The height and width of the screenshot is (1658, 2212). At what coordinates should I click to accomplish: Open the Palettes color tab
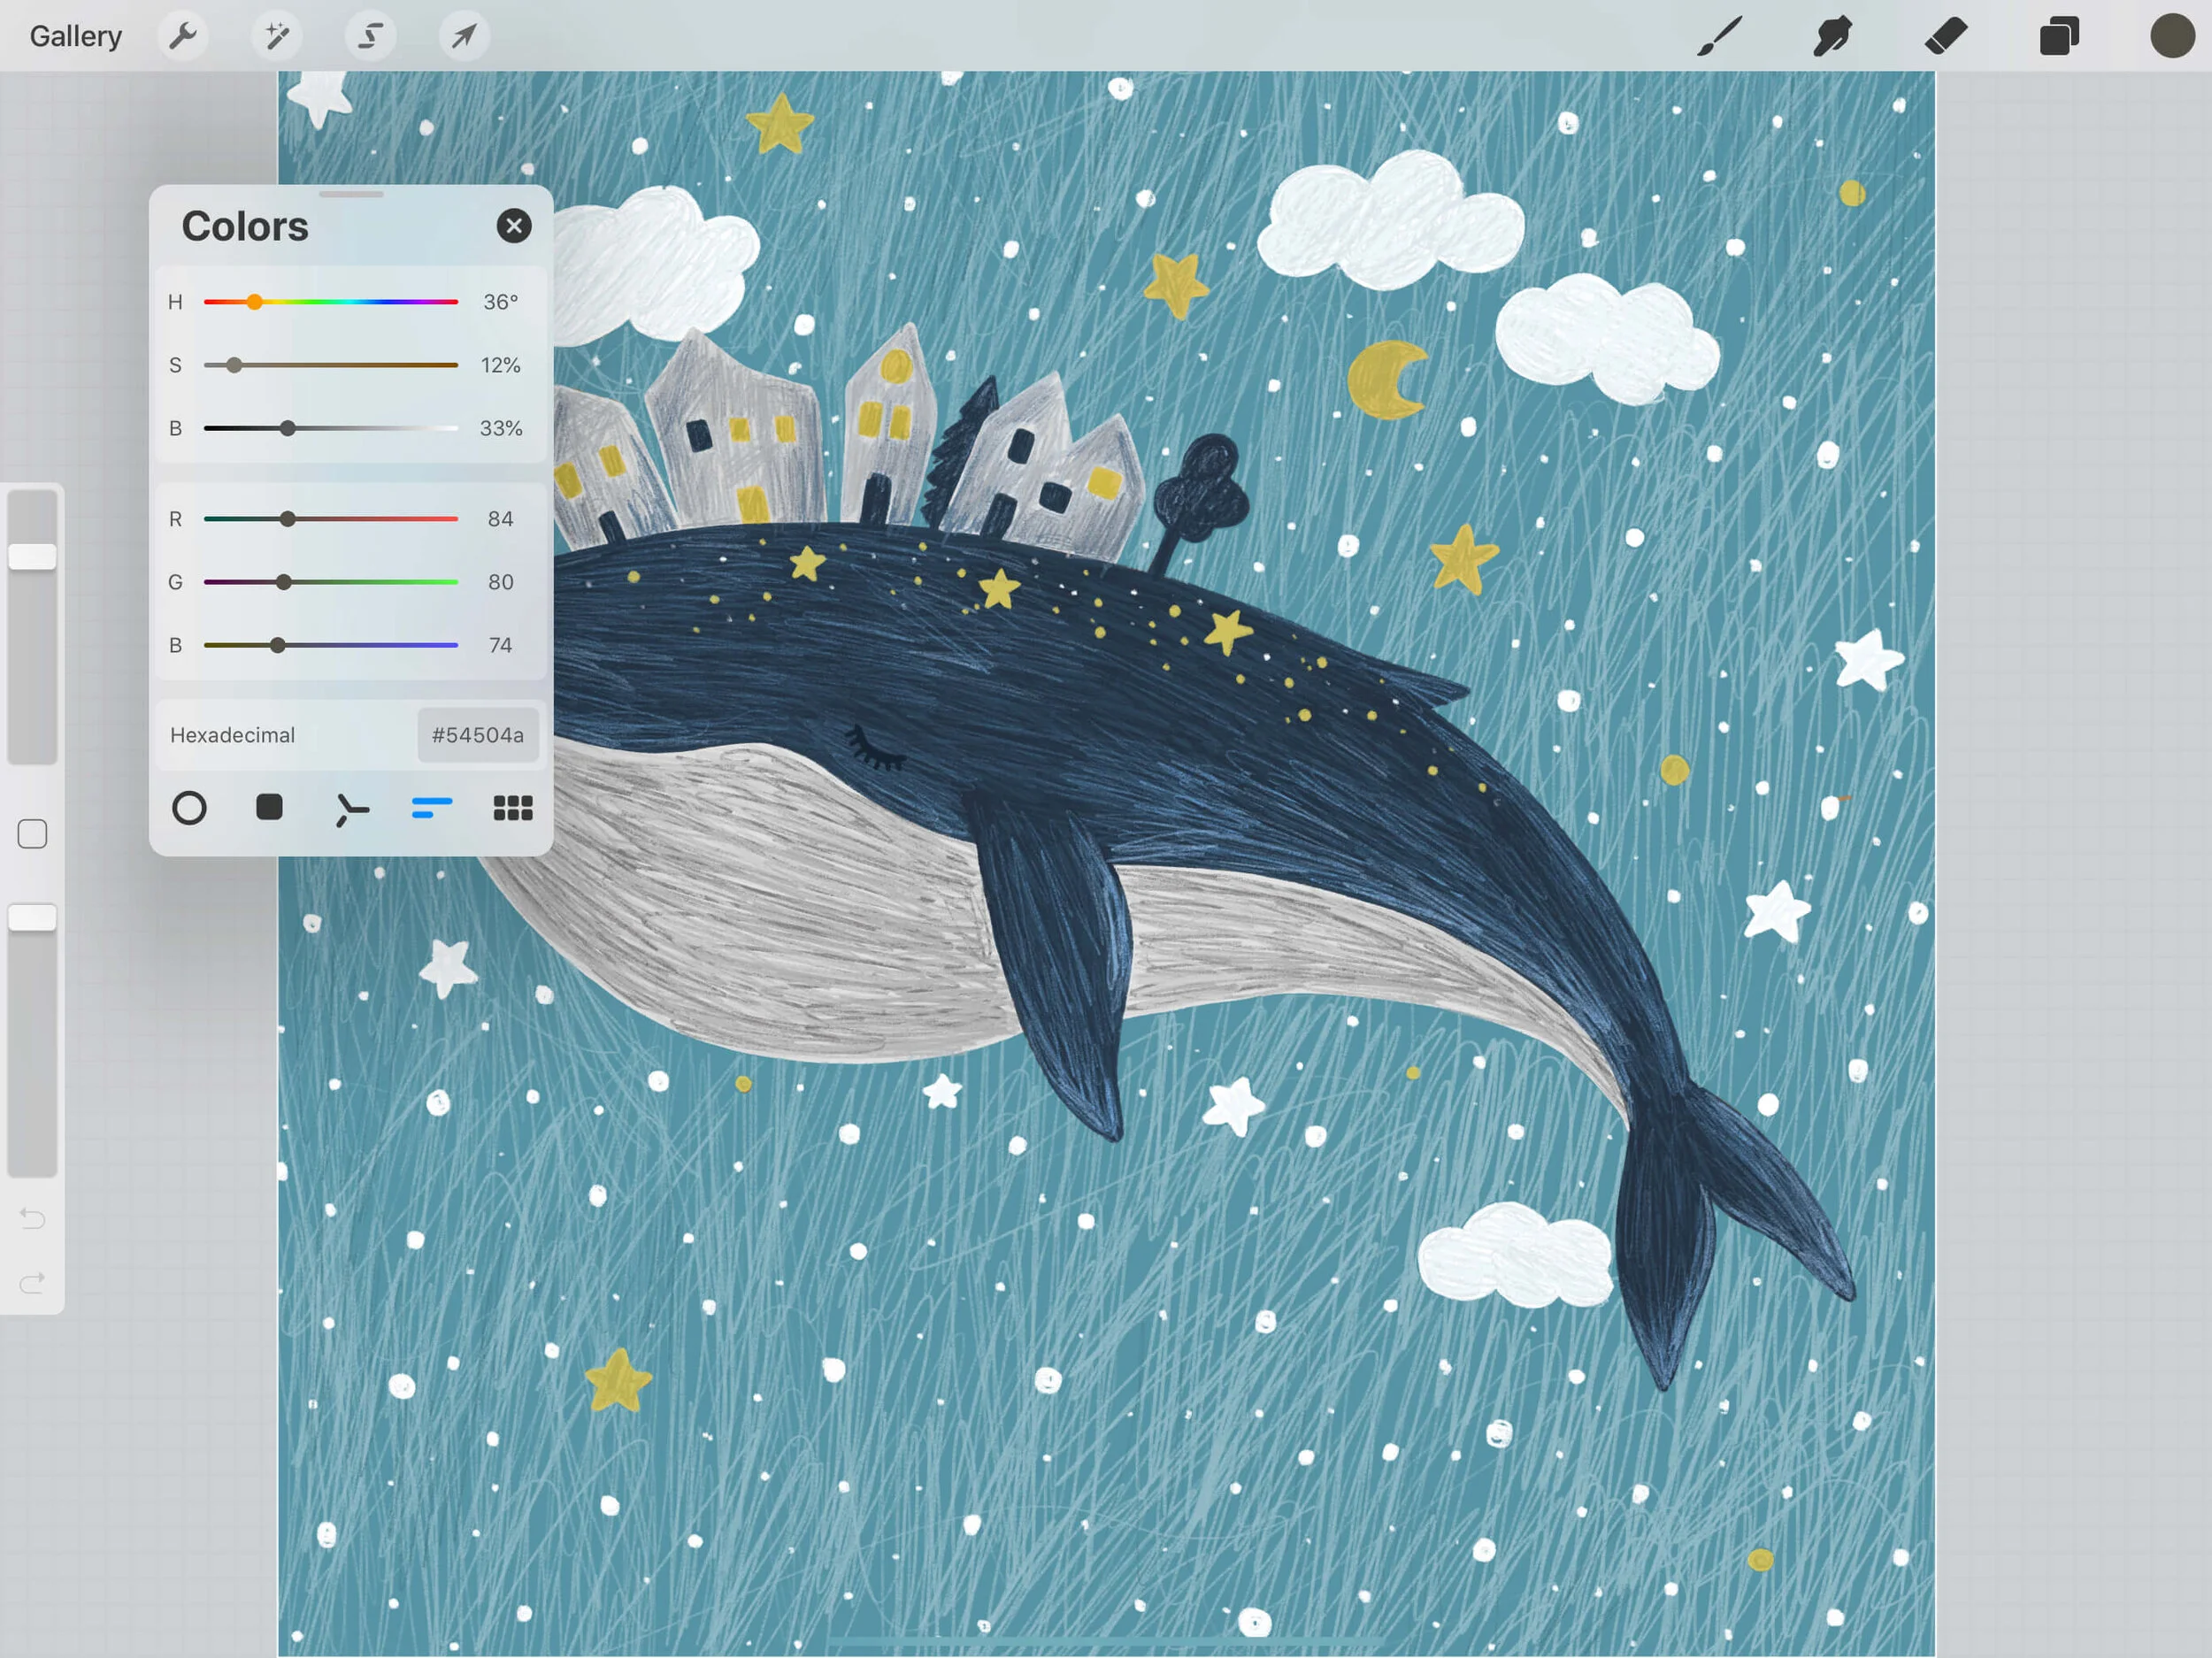pyautogui.click(x=513, y=808)
